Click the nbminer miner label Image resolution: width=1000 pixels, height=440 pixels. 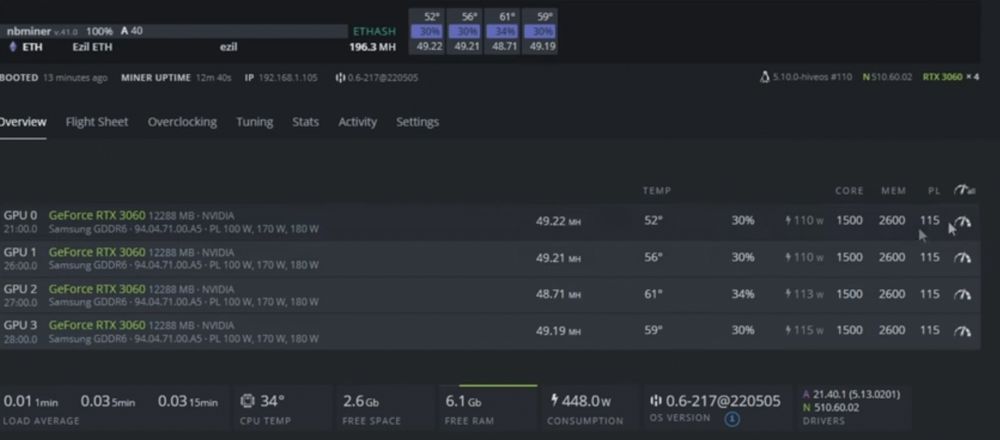point(29,31)
